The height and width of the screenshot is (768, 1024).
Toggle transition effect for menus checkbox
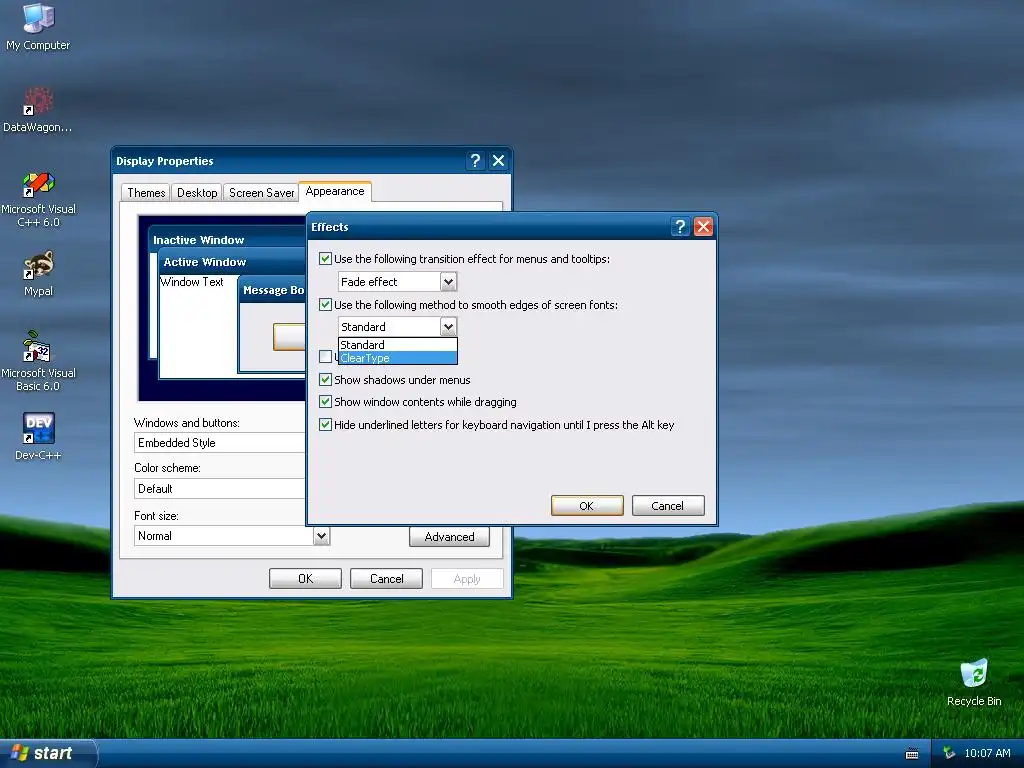coord(325,259)
